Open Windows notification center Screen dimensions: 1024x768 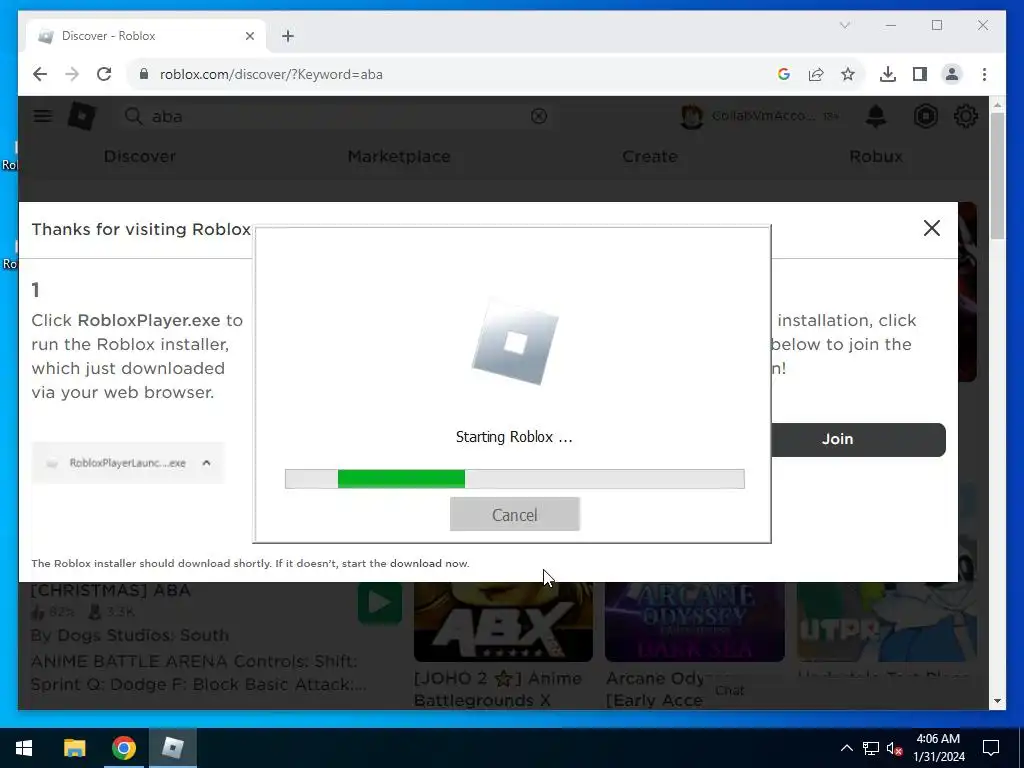point(991,748)
